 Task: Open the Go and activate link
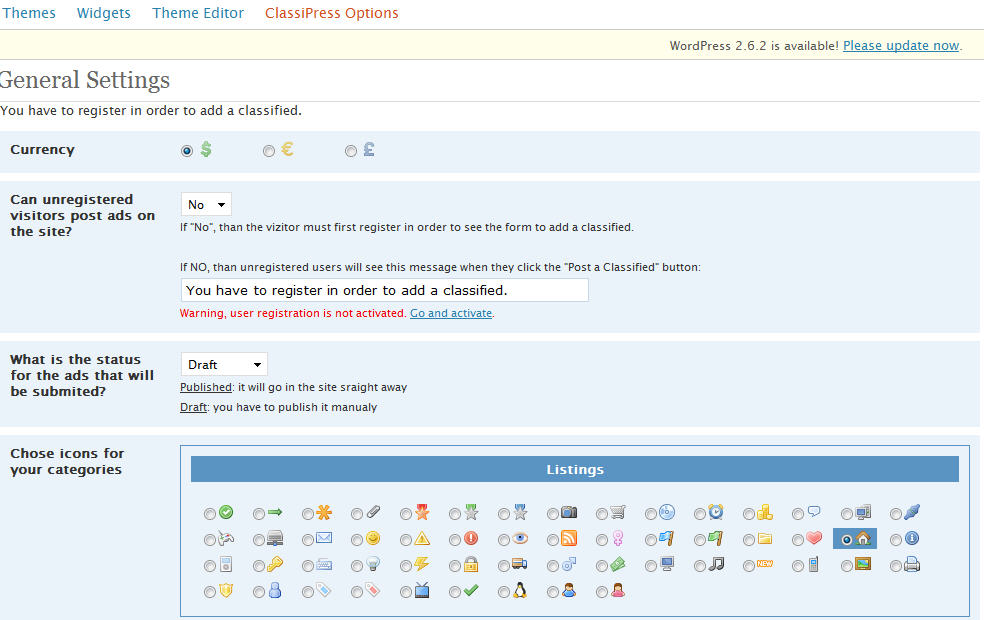[451, 313]
